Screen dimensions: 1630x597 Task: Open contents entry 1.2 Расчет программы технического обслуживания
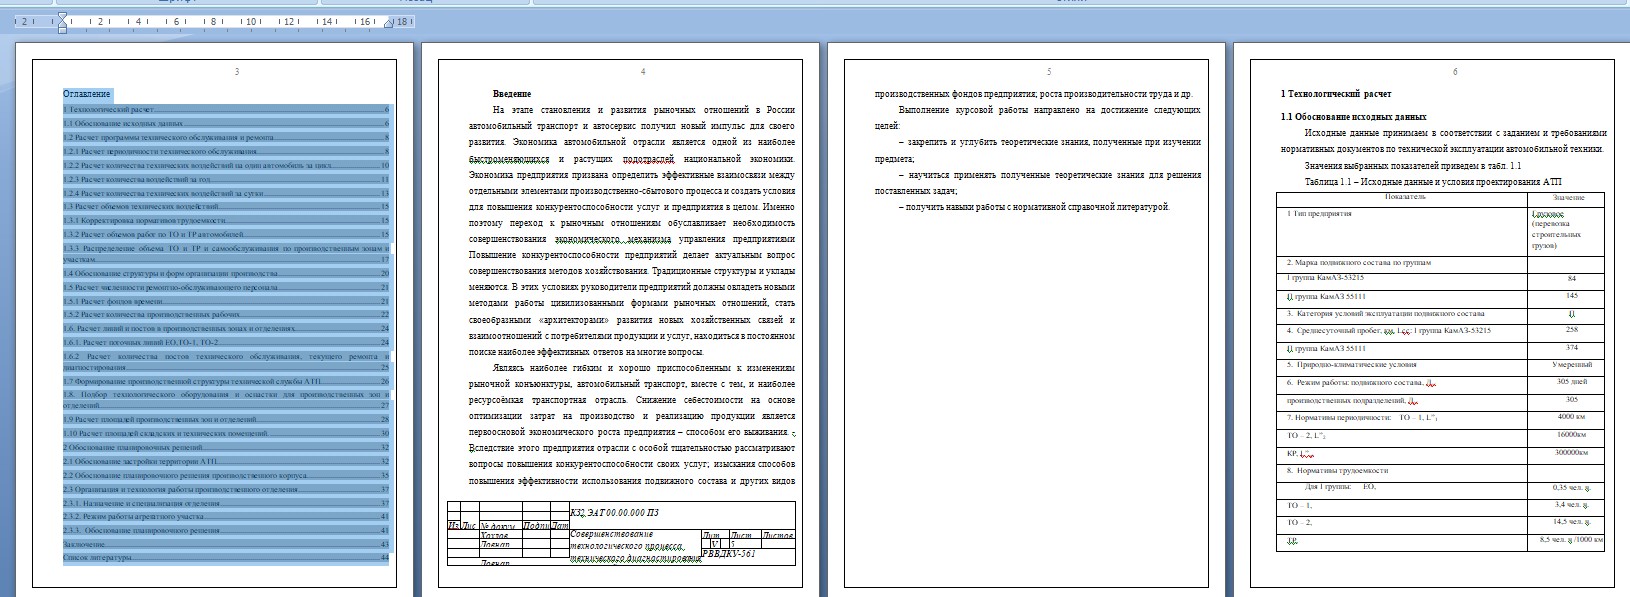click(x=168, y=137)
